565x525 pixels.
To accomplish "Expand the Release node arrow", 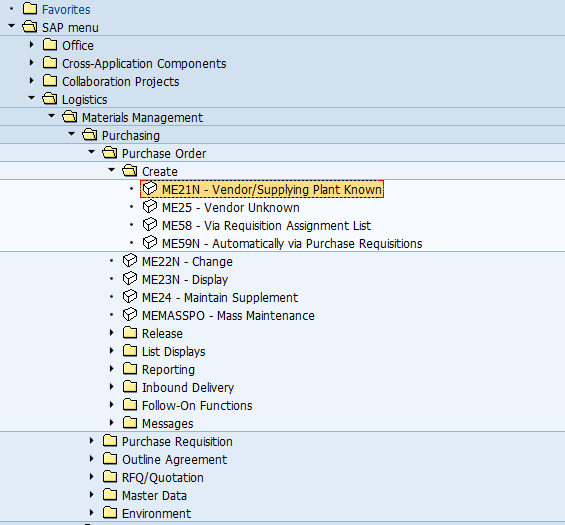I will point(112,332).
